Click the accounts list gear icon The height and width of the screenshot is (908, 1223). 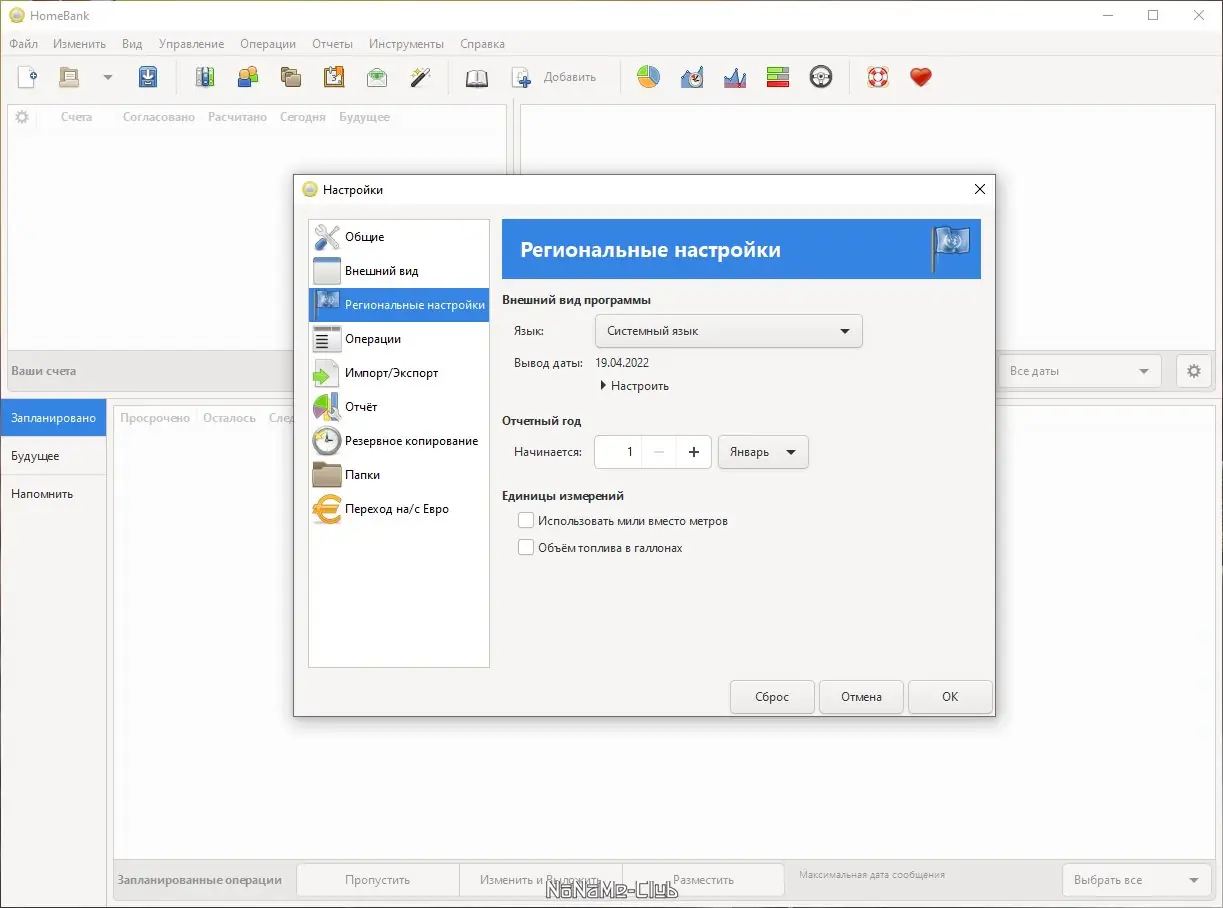(22, 117)
